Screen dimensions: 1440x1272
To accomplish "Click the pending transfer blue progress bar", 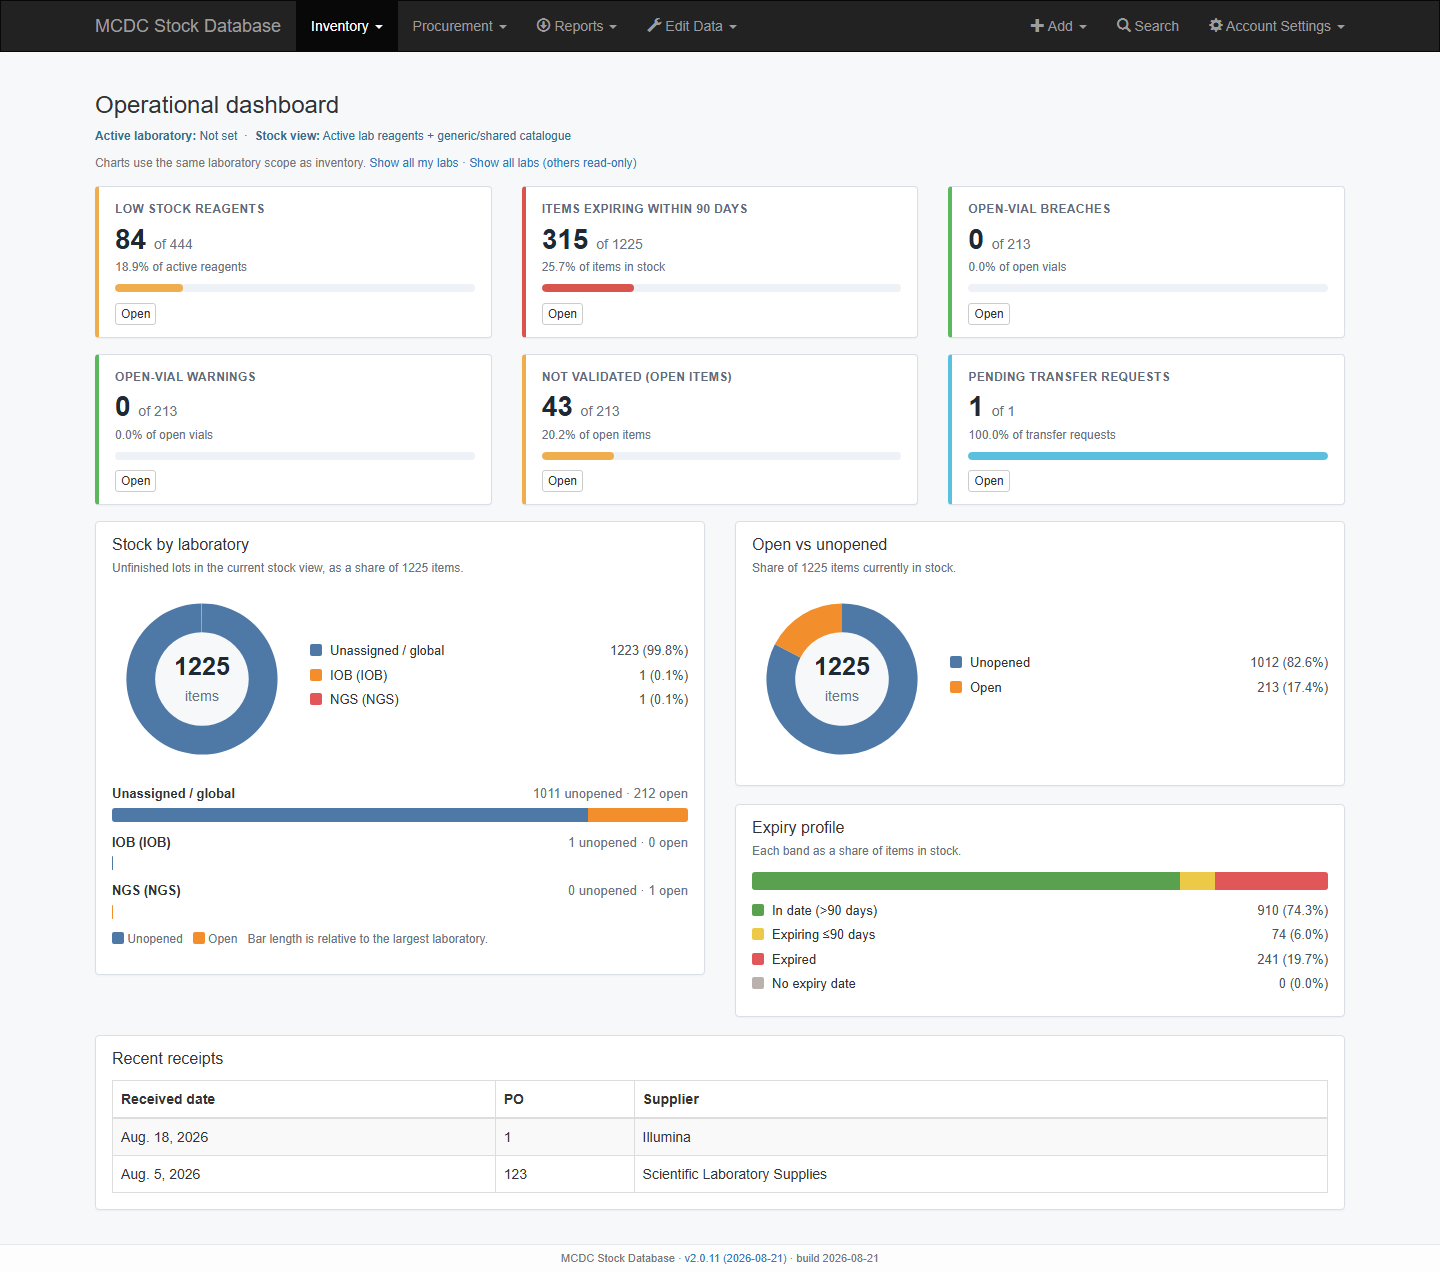I will tap(1148, 456).
